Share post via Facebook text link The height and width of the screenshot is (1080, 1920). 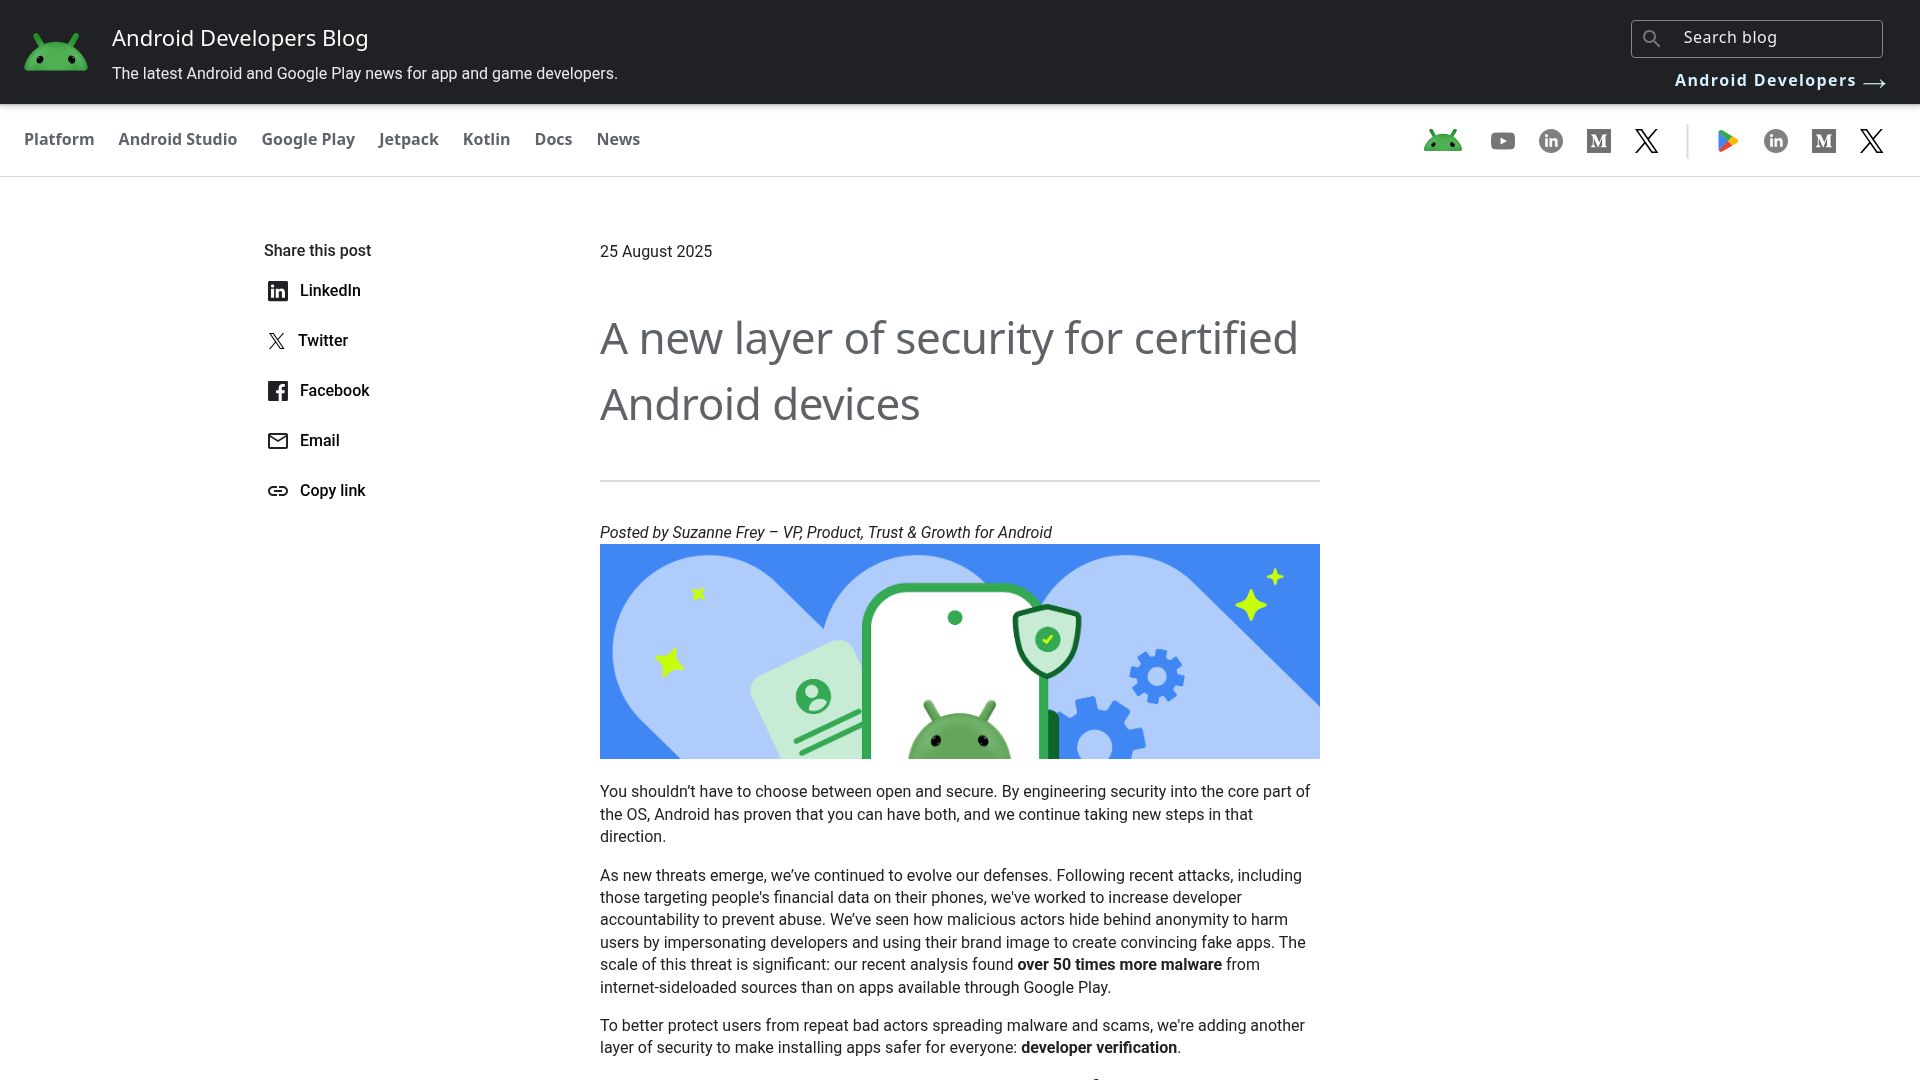point(334,391)
